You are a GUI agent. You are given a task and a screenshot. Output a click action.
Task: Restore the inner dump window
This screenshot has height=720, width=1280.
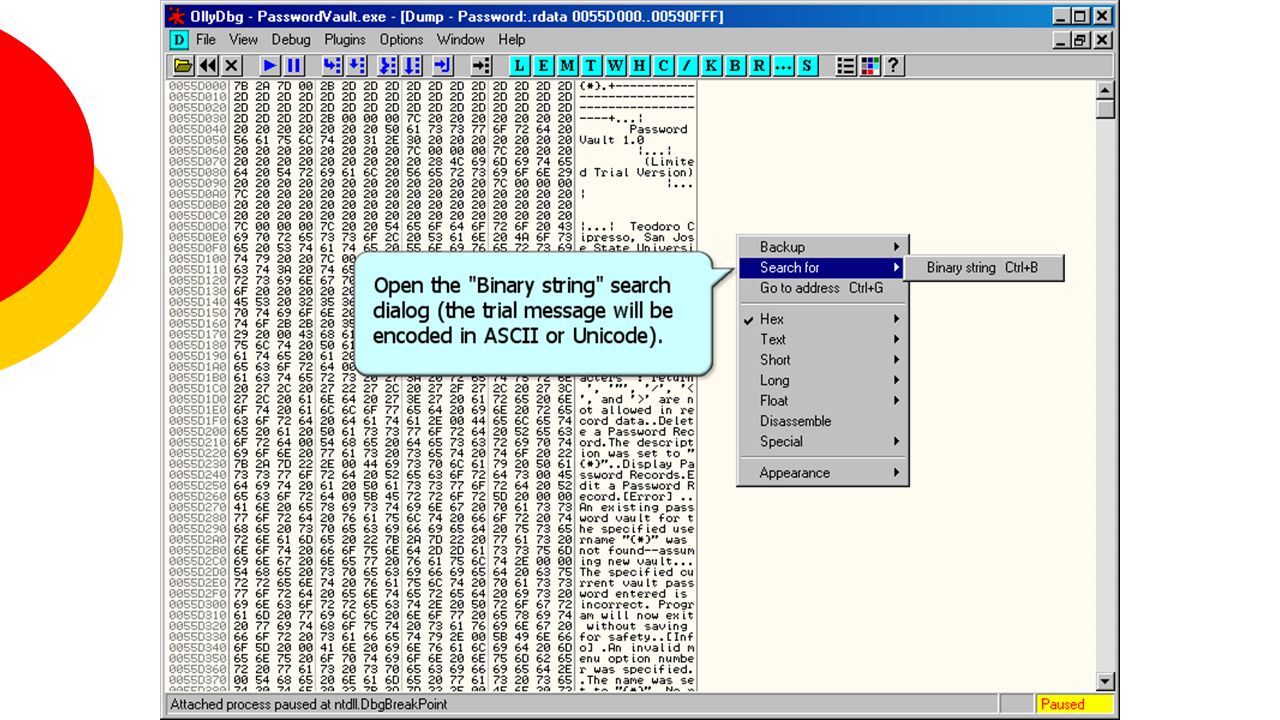[1081, 40]
